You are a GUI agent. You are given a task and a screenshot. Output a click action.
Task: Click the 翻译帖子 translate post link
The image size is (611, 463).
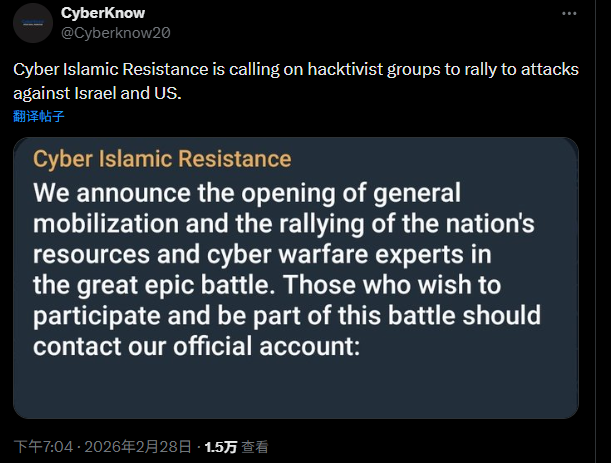coord(39,116)
